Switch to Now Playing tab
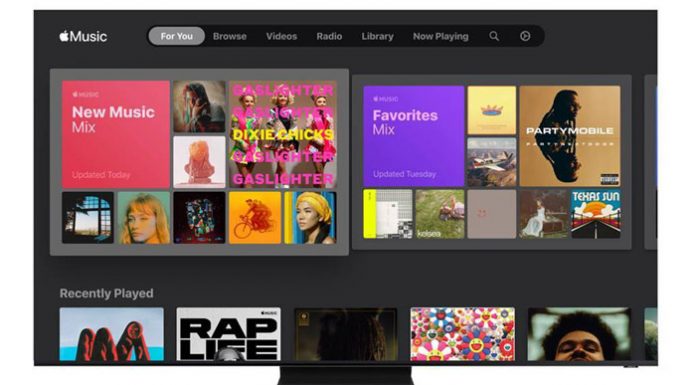Screen dimensions: 696x385 click(441, 36)
